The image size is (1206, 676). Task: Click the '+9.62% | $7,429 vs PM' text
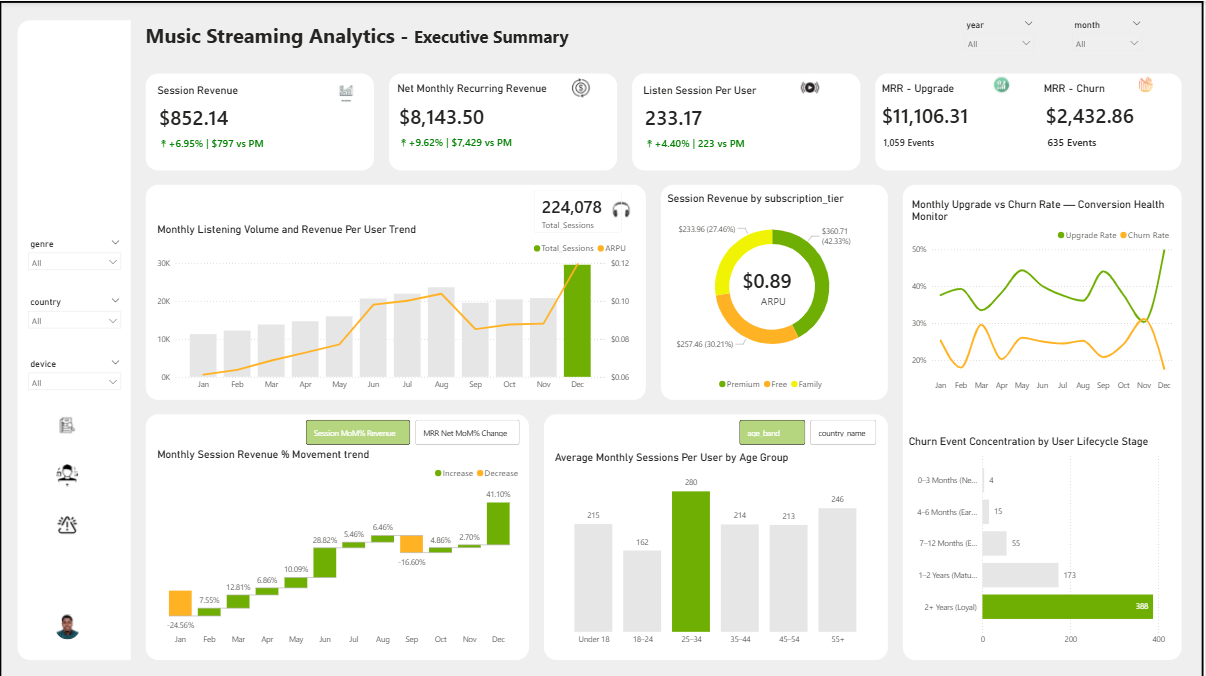click(x=455, y=143)
